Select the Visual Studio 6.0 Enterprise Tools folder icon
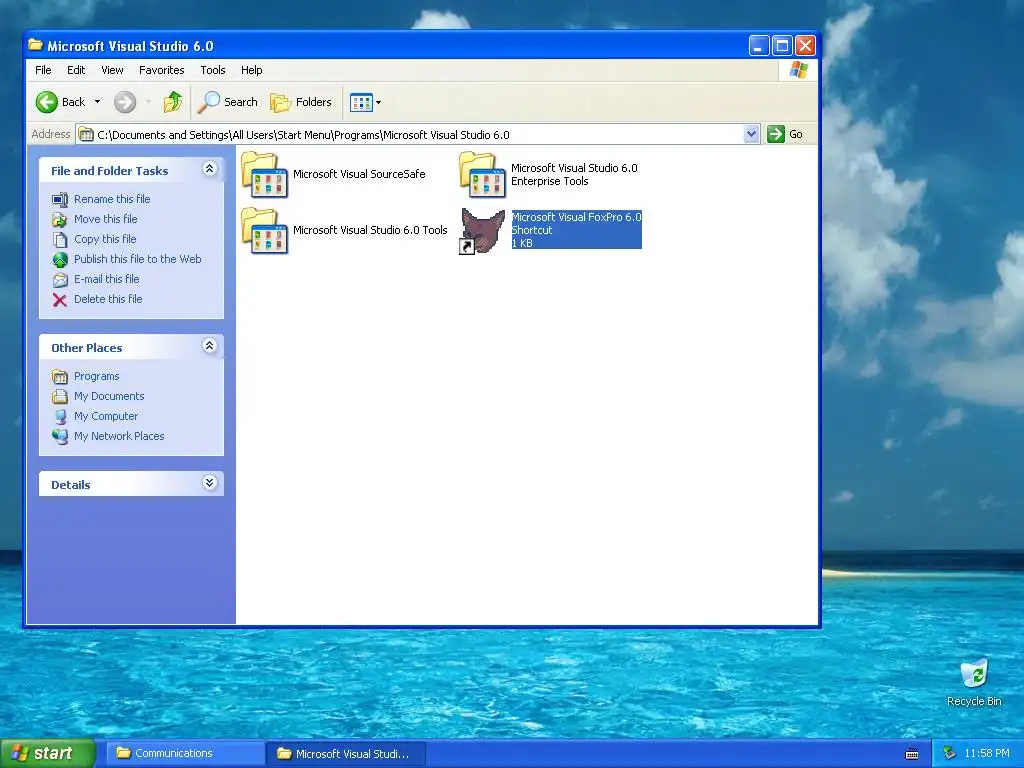1024x768 pixels. click(483, 174)
